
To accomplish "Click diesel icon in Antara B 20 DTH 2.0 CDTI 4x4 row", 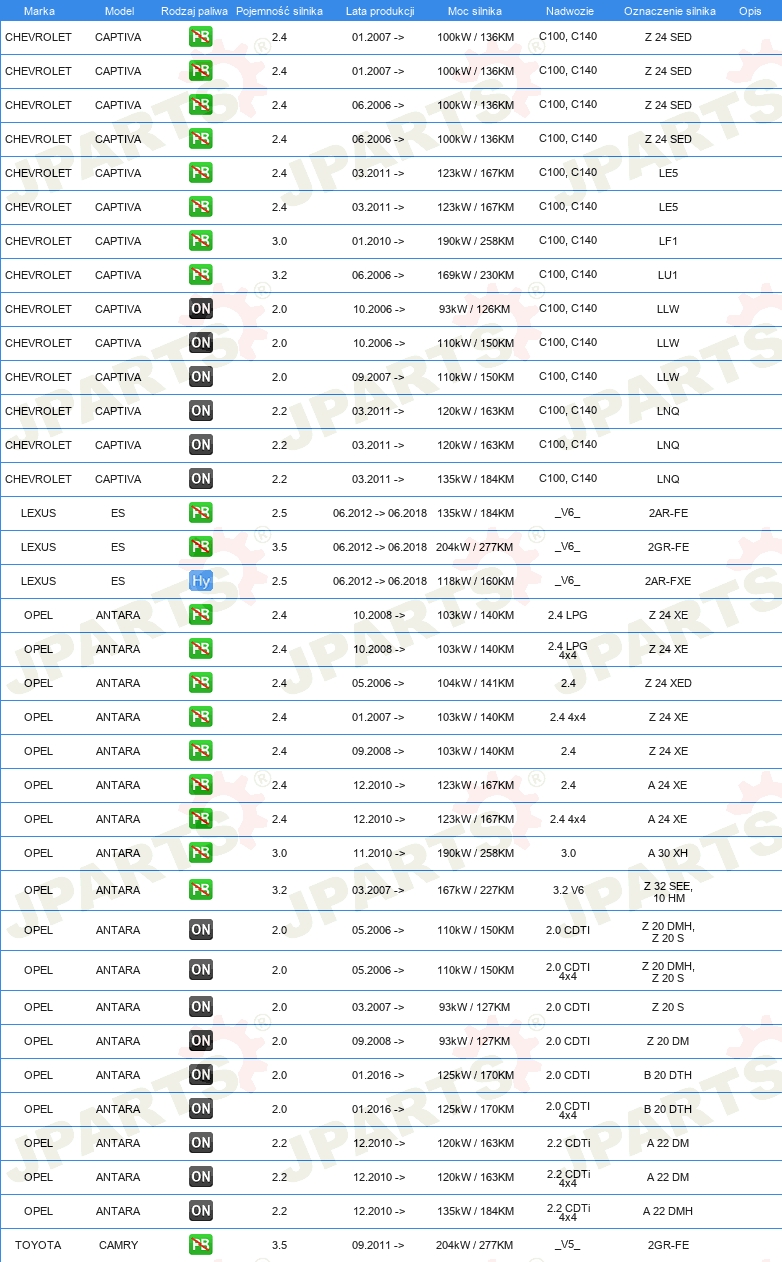I will click(201, 1109).
